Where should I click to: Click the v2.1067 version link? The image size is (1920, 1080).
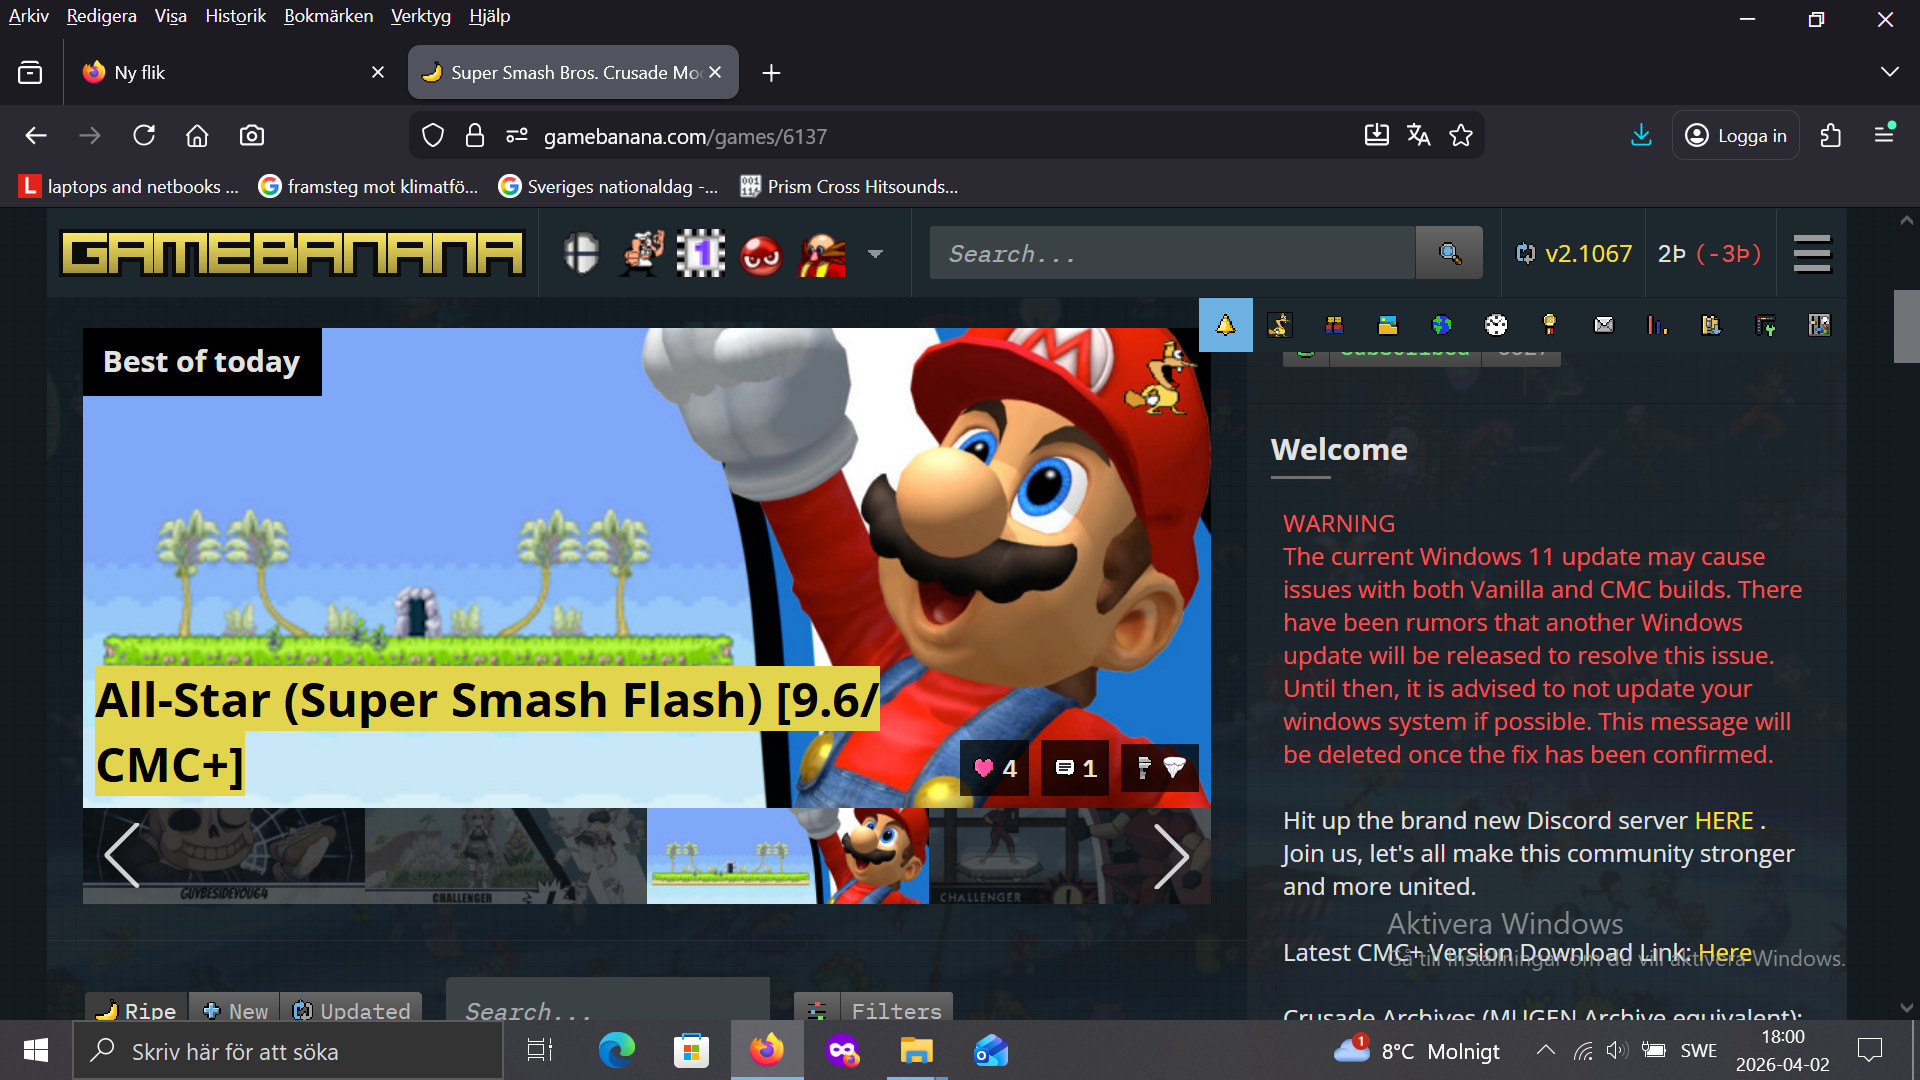point(1574,254)
